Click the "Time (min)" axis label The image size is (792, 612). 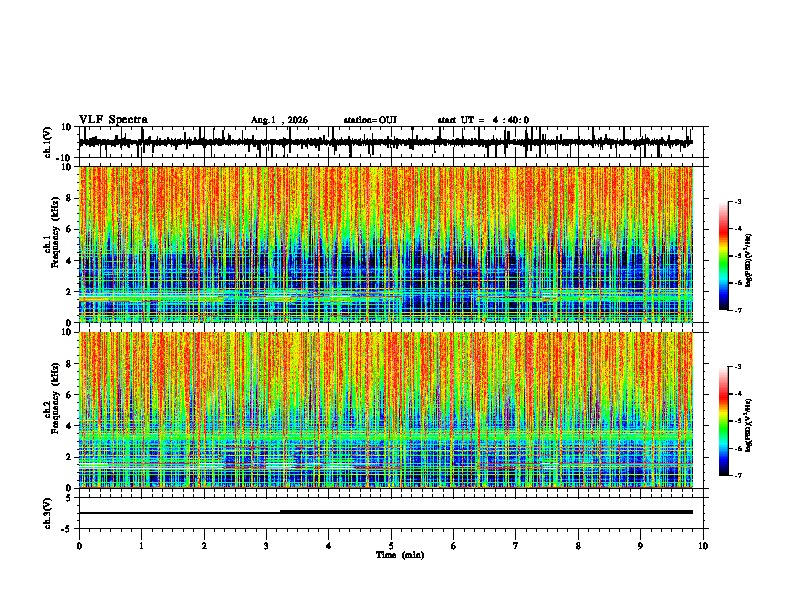(x=400, y=555)
